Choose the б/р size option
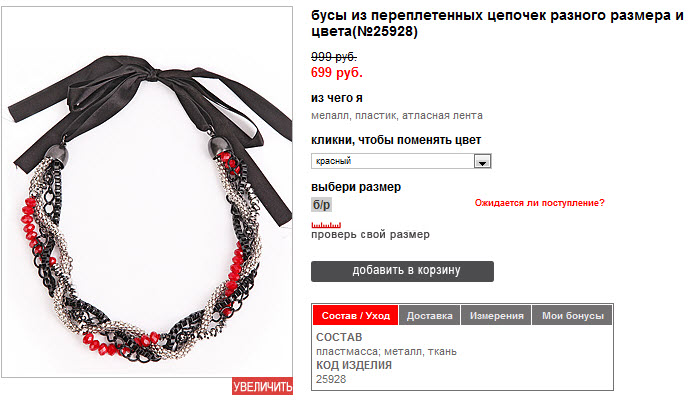This screenshot has height=409, width=691. pos(321,205)
